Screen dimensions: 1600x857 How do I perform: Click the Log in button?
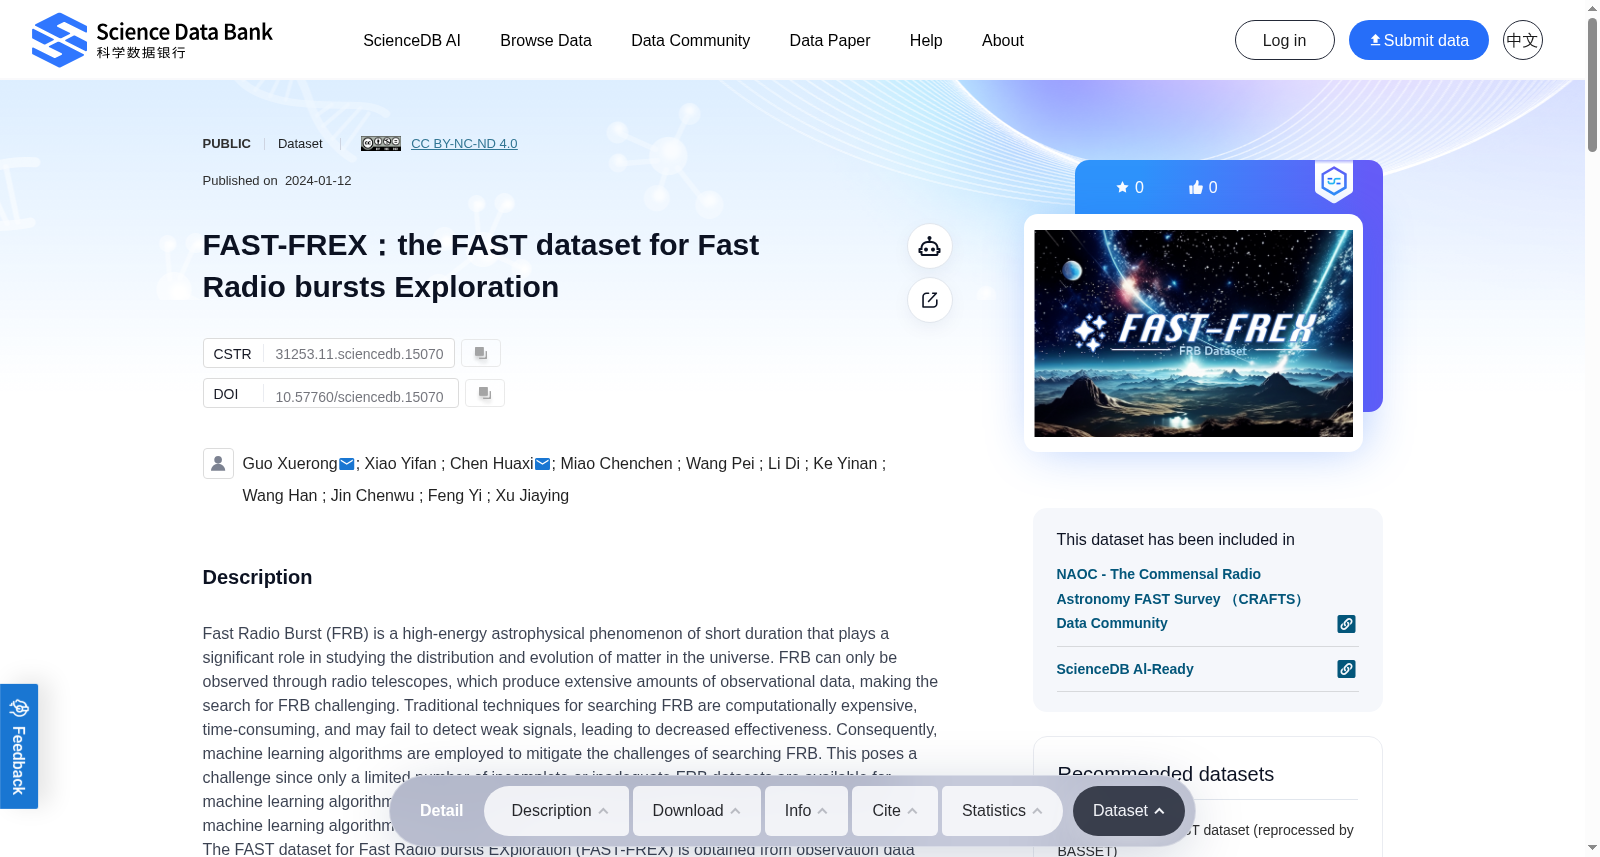point(1284,40)
